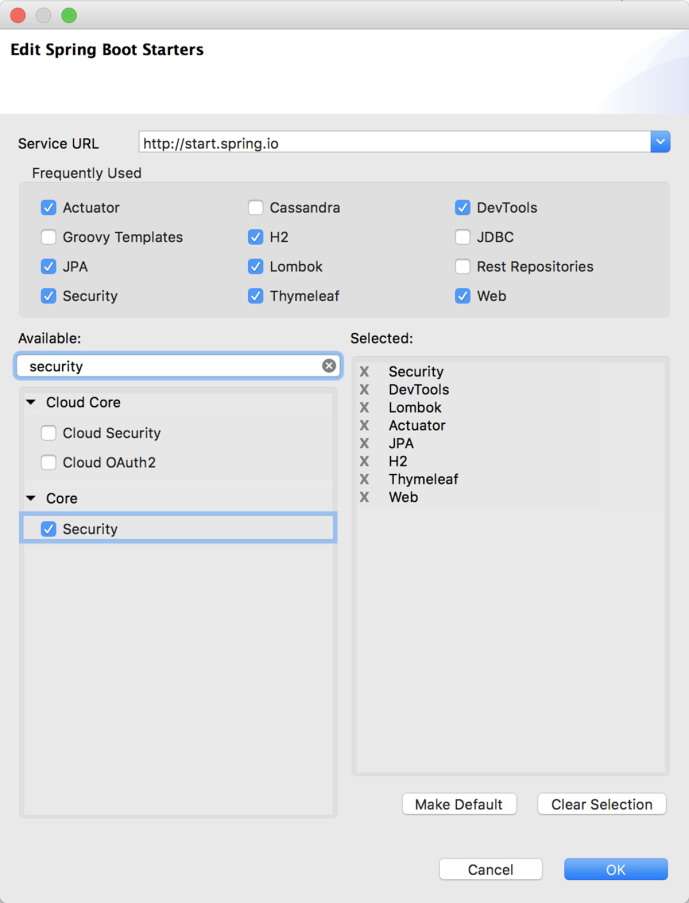Select the H2 entry in Selected list
The height and width of the screenshot is (903, 689).
pyautogui.click(x=398, y=461)
